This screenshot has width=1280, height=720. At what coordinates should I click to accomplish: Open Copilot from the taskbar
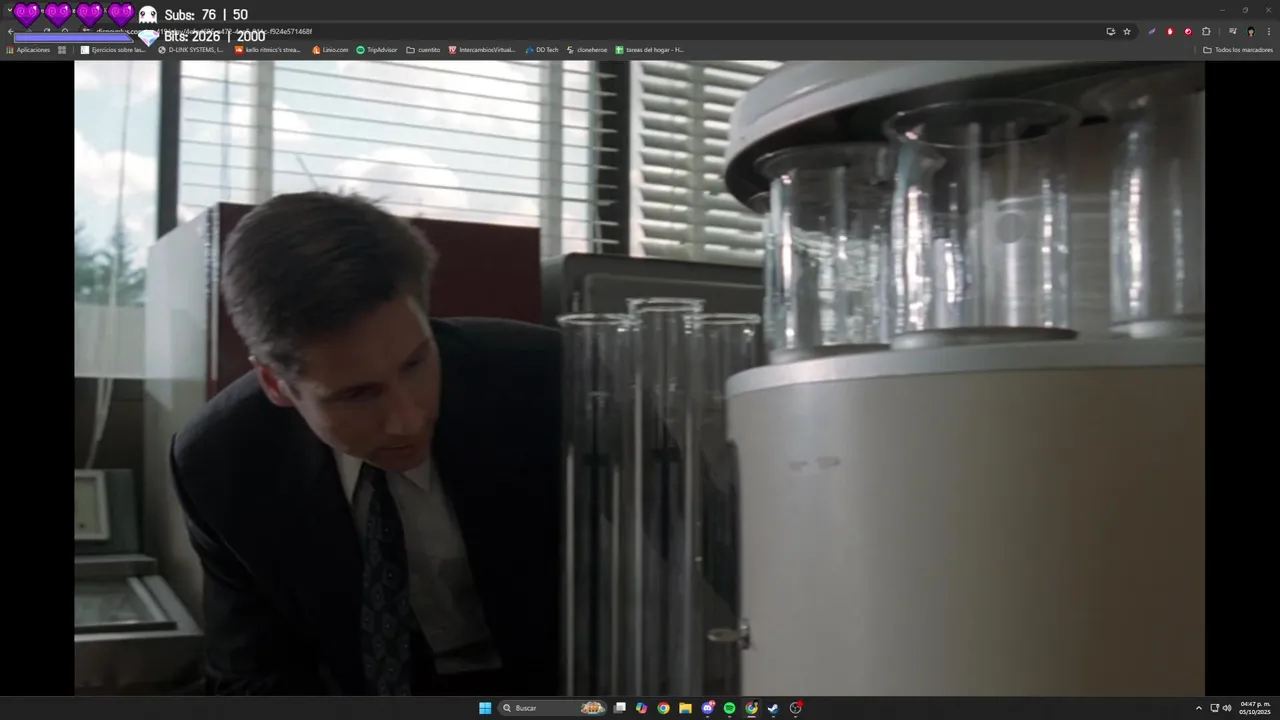coord(641,708)
